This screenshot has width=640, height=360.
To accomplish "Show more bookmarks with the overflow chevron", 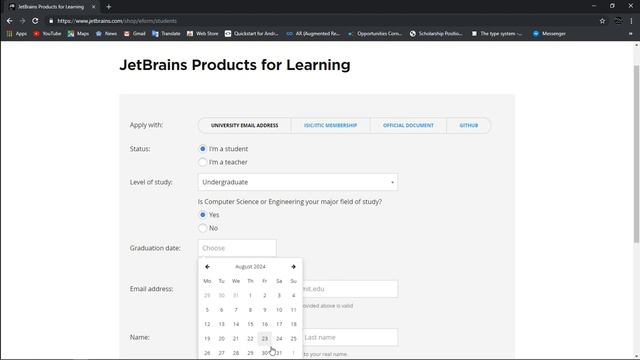I will coord(631,33).
